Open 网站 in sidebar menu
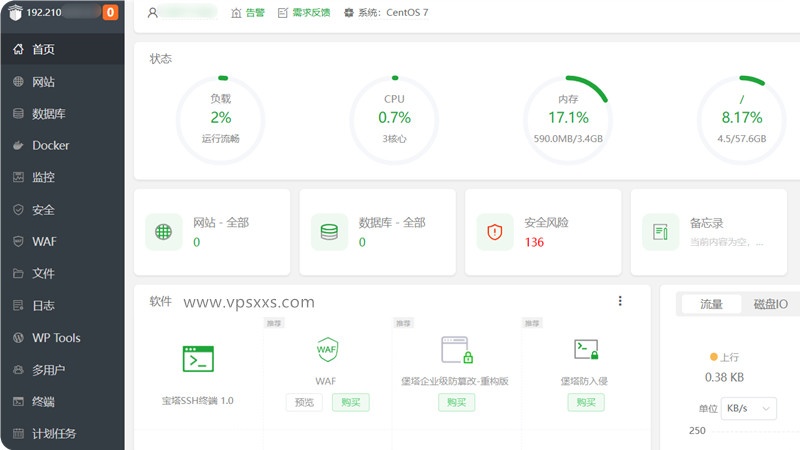 [62, 81]
